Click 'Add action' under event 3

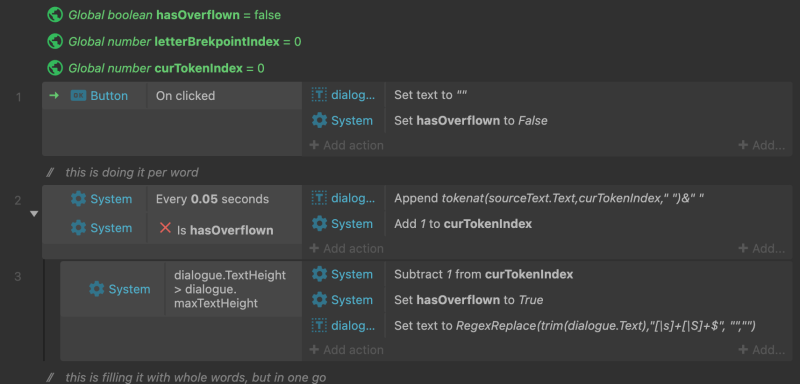[x=346, y=350]
